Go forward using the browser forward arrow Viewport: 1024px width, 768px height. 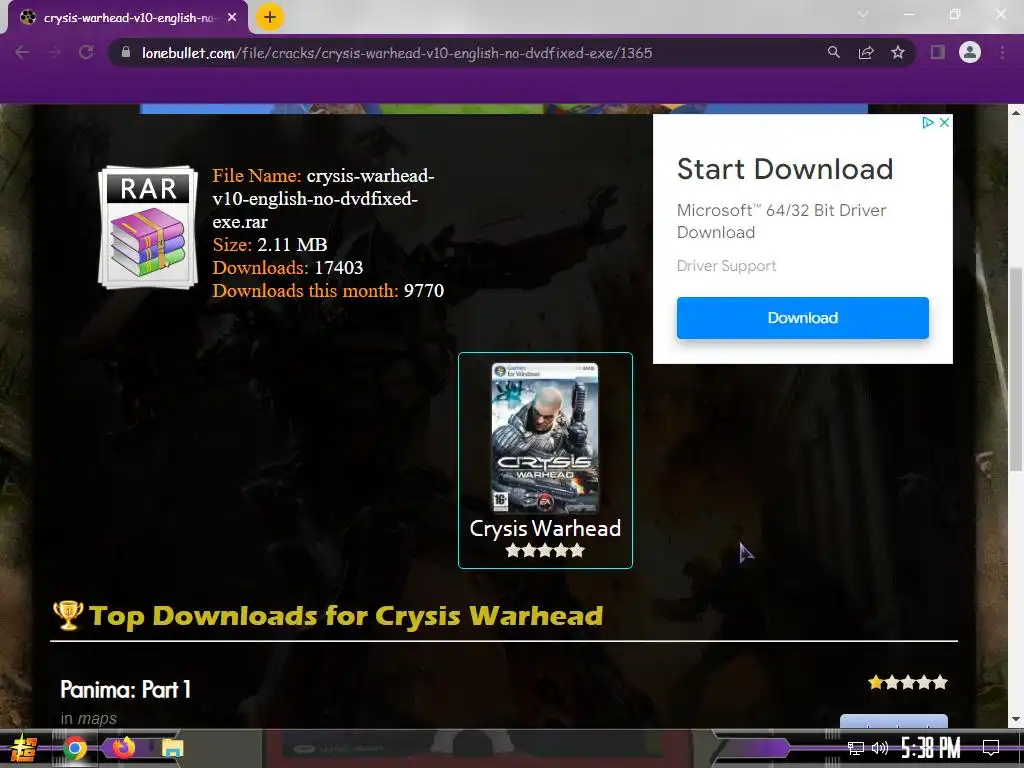point(54,52)
